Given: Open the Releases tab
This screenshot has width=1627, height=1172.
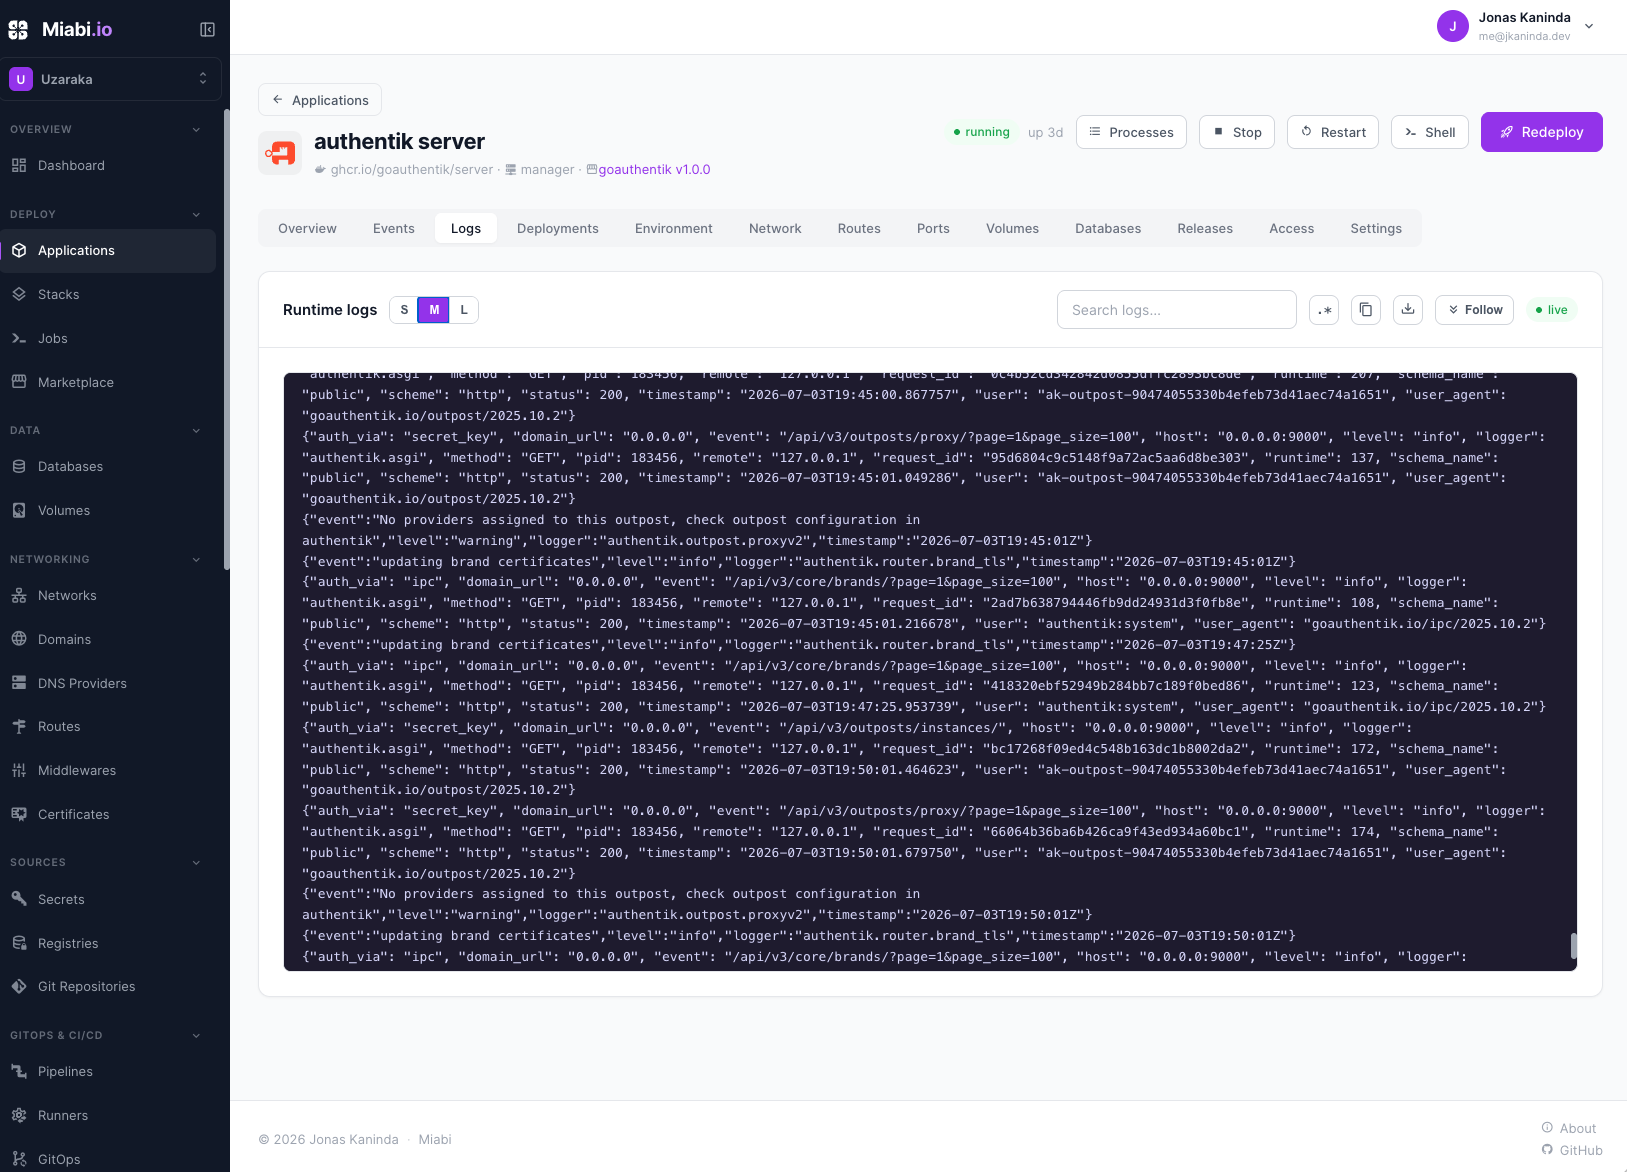Looking at the screenshot, I should 1205,229.
